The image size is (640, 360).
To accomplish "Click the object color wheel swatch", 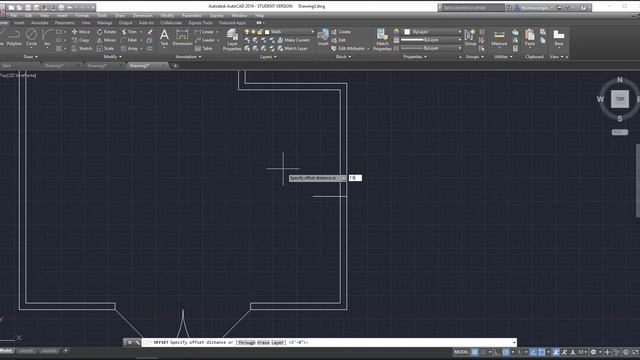I will [396, 32].
